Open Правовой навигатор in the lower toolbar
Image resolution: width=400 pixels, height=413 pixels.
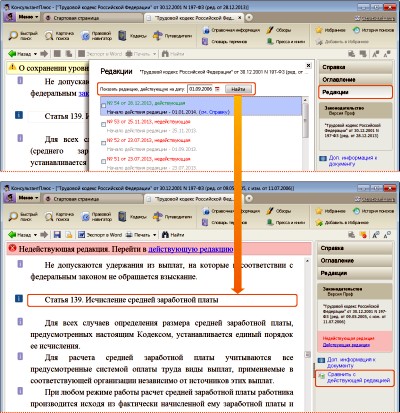(96, 217)
